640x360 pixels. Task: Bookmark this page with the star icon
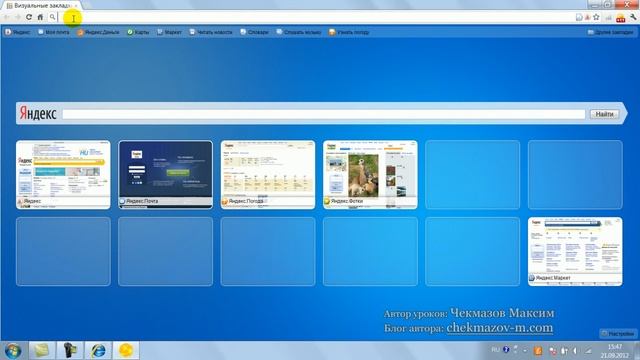(596, 17)
